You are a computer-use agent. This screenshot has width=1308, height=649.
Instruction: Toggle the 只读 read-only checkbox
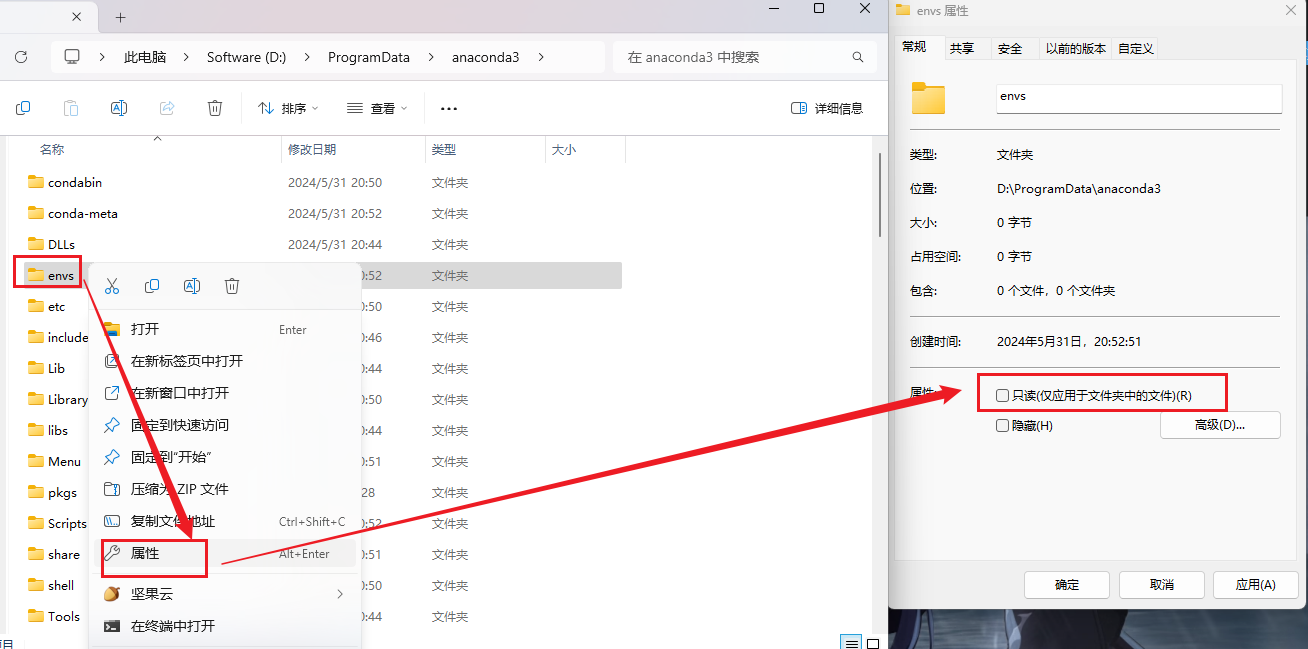pyautogui.click(x=1003, y=396)
